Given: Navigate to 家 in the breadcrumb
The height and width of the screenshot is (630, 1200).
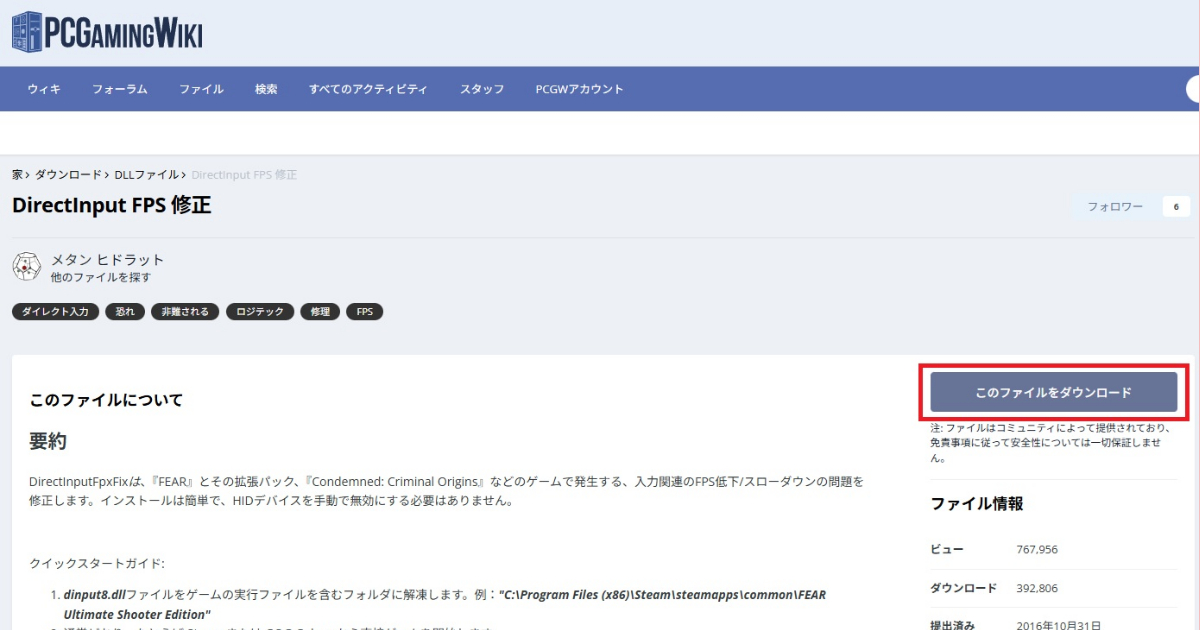Looking at the screenshot, I should tap(16, 174).
